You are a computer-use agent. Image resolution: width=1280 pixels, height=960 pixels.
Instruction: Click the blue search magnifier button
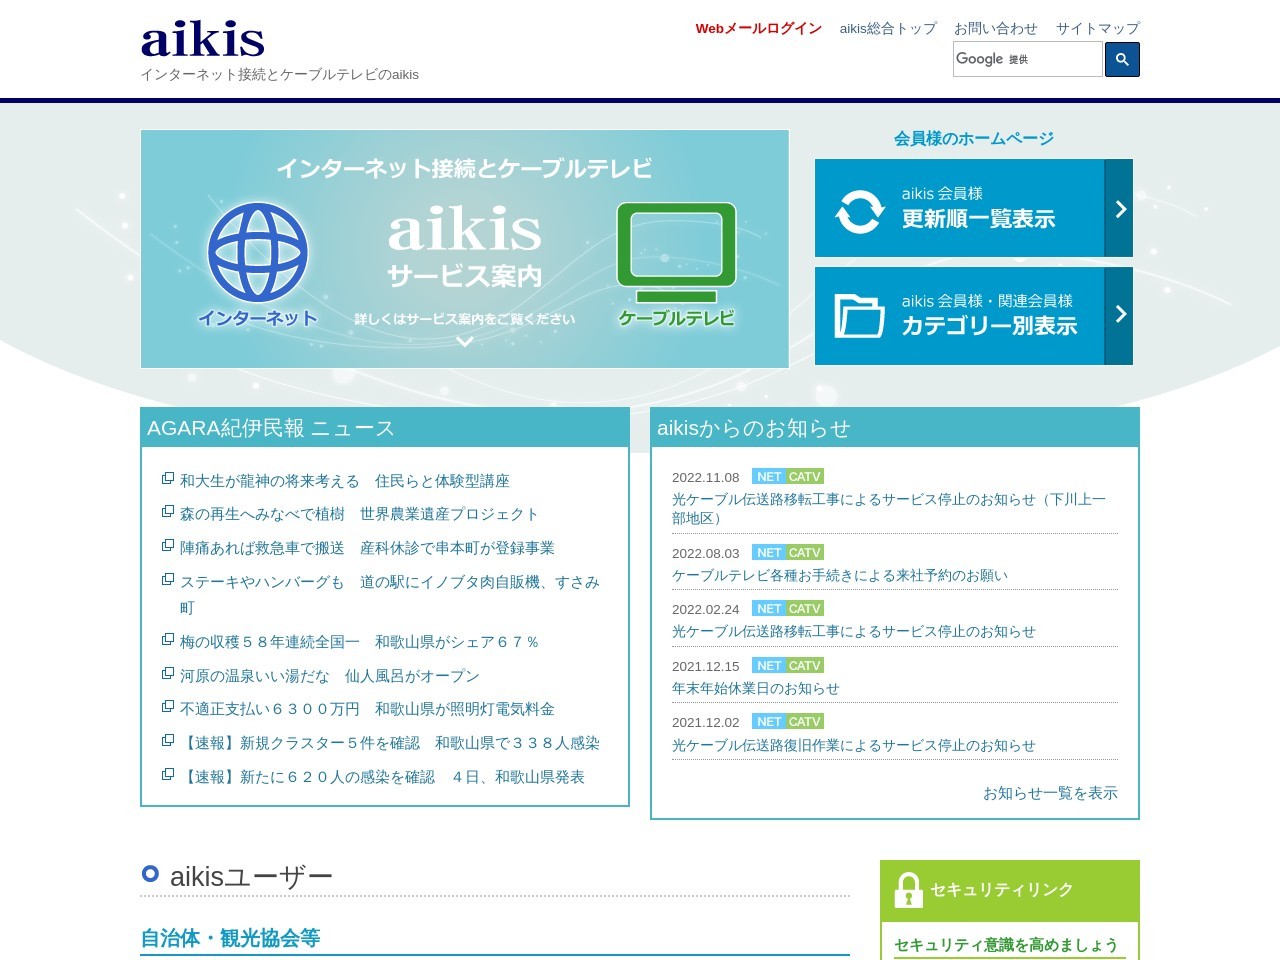click(x=1122, y=60)
